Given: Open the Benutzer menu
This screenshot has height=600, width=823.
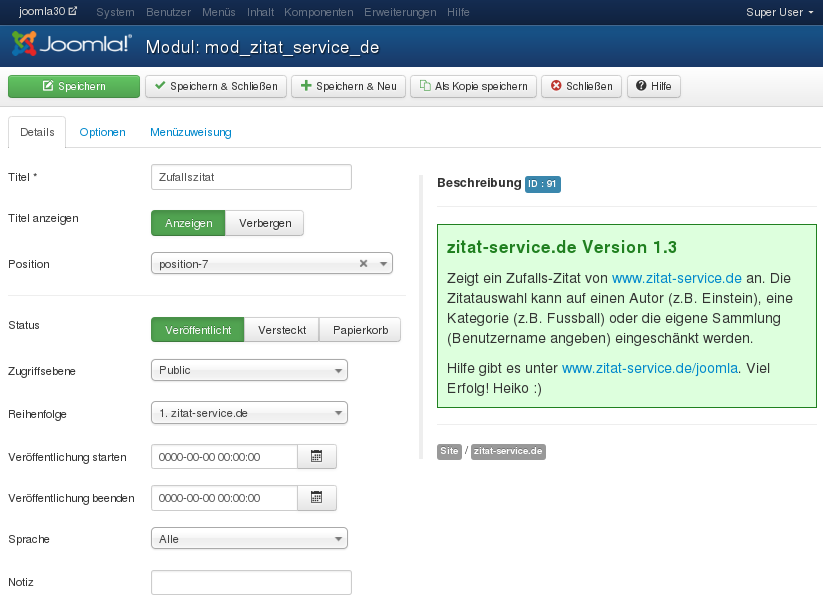Looking at the screenshot, I should pos(168,12).
